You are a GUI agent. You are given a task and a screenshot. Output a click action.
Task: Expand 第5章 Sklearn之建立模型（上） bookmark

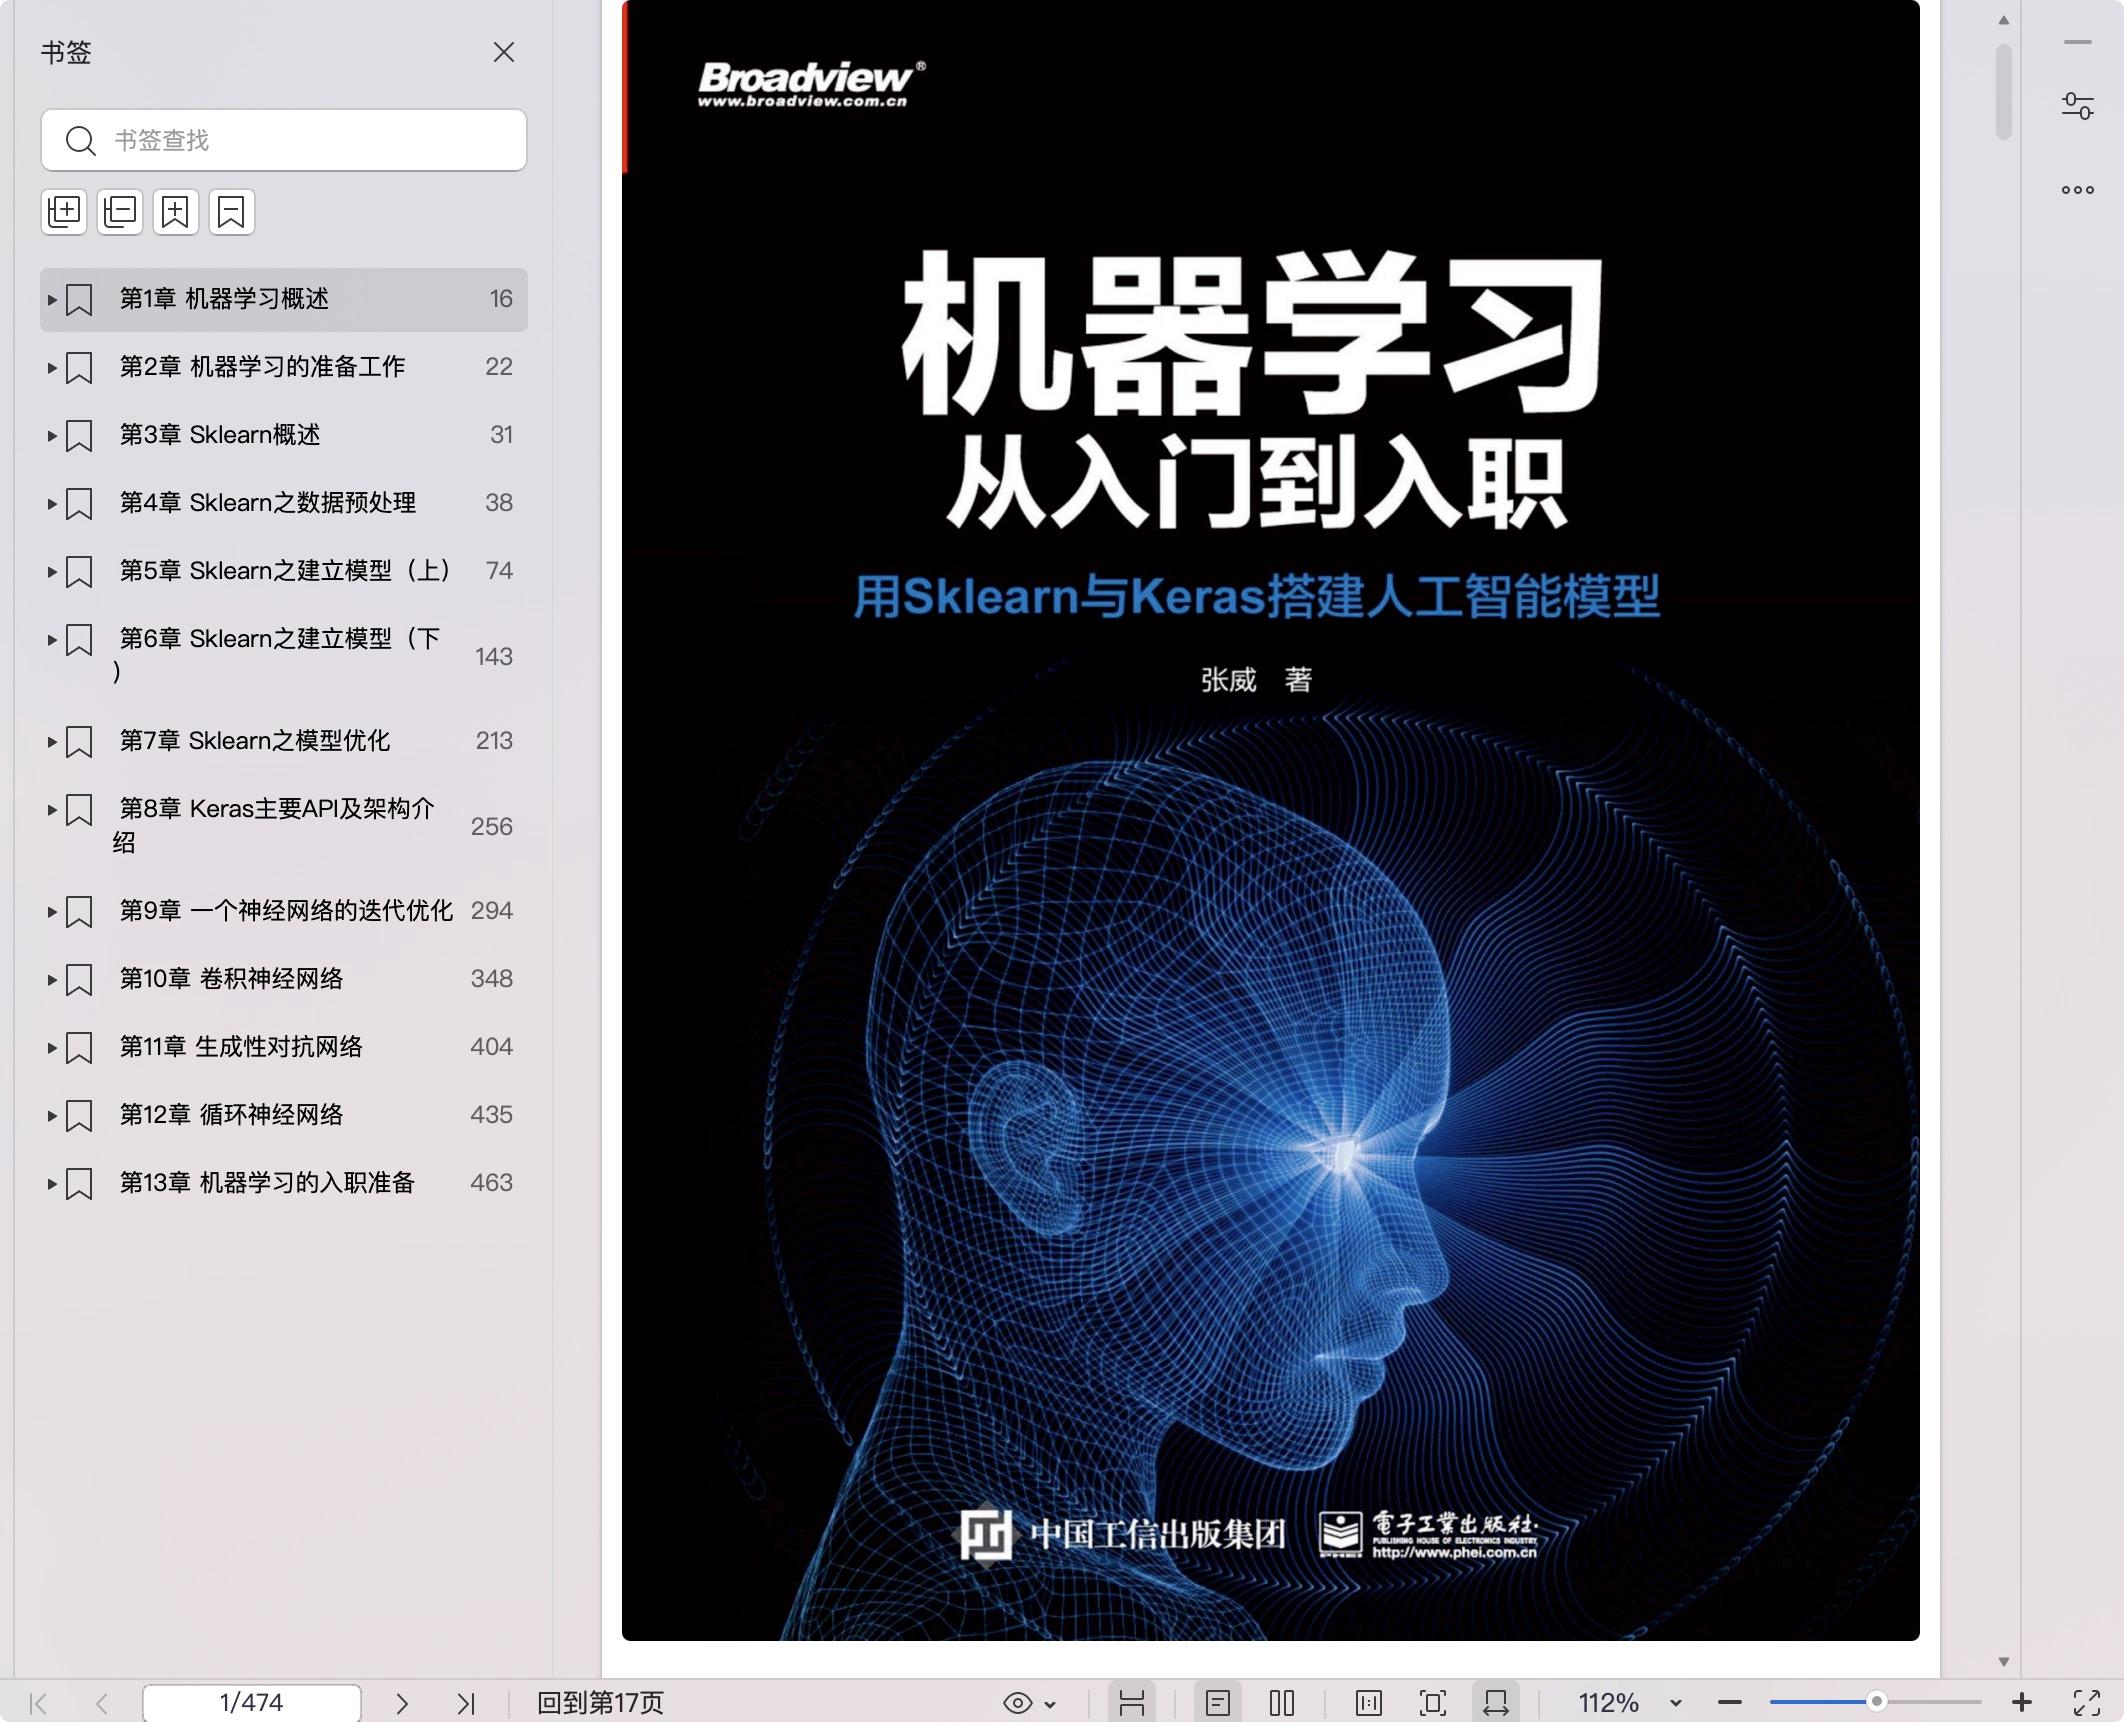click(52, 571)
